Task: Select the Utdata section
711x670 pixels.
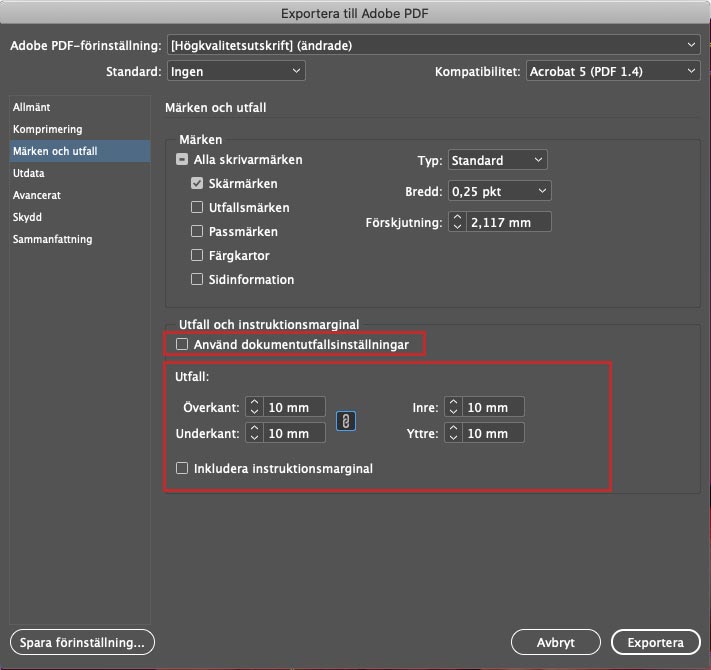Action: click(x=80, y=173)
